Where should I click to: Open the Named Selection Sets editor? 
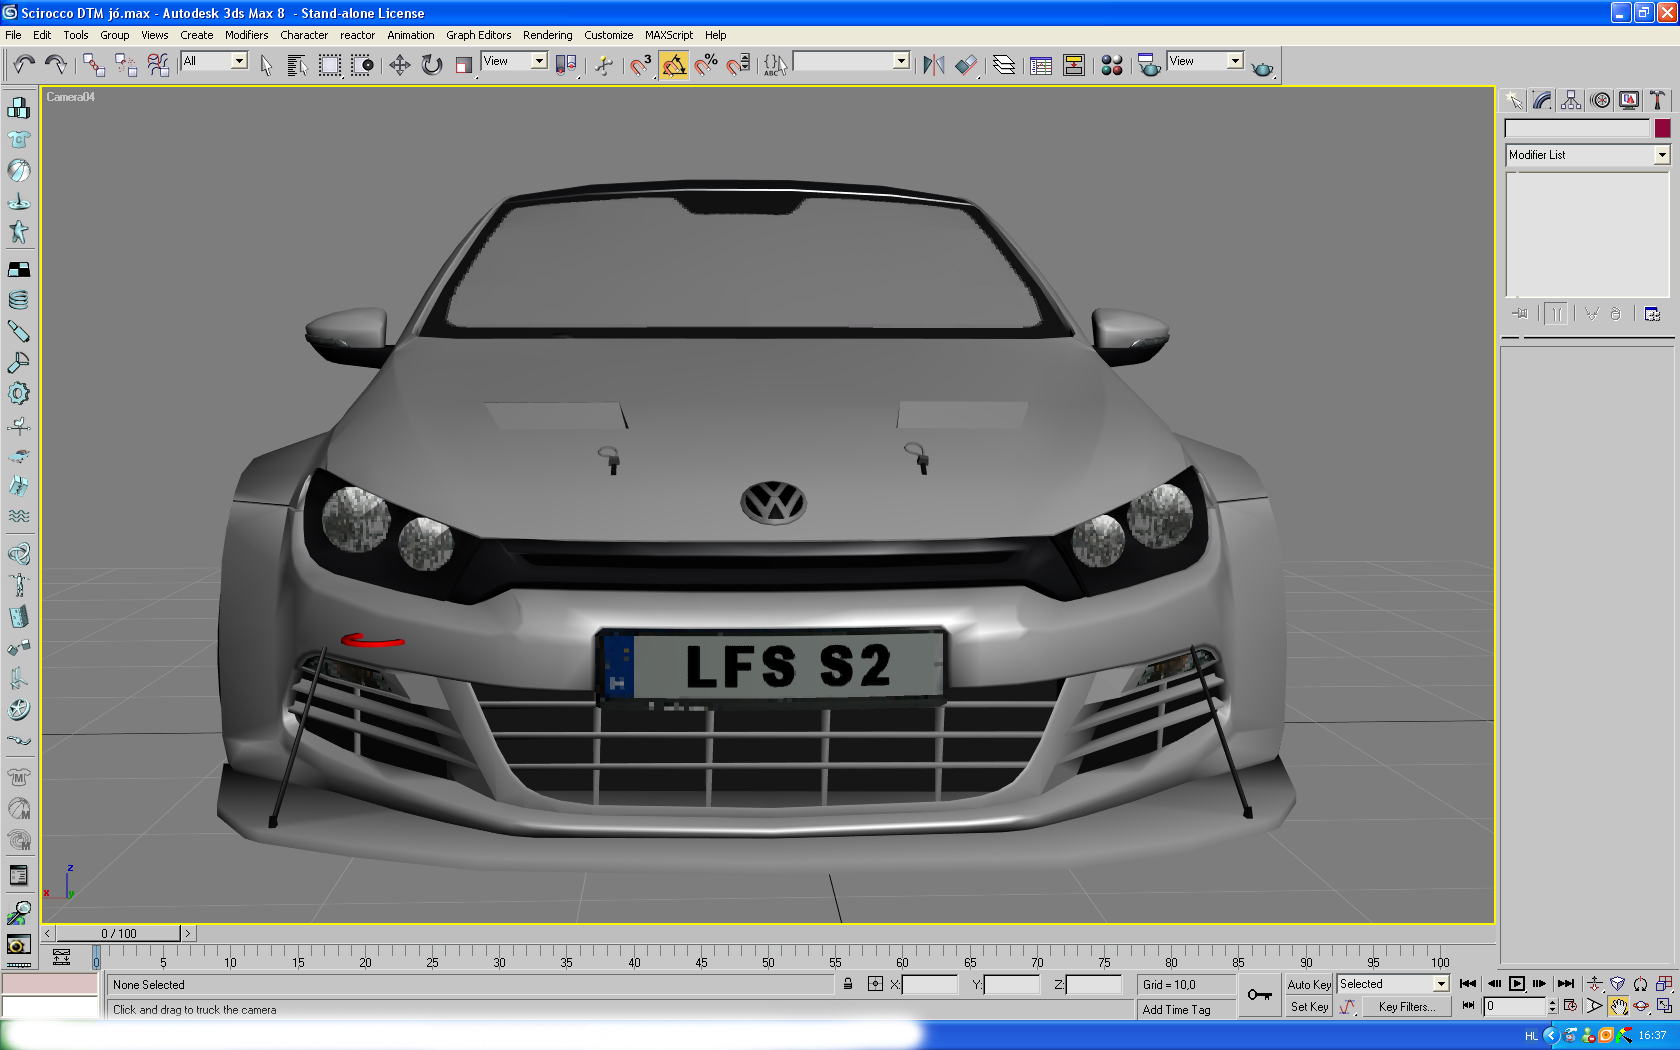pos(775,65)
